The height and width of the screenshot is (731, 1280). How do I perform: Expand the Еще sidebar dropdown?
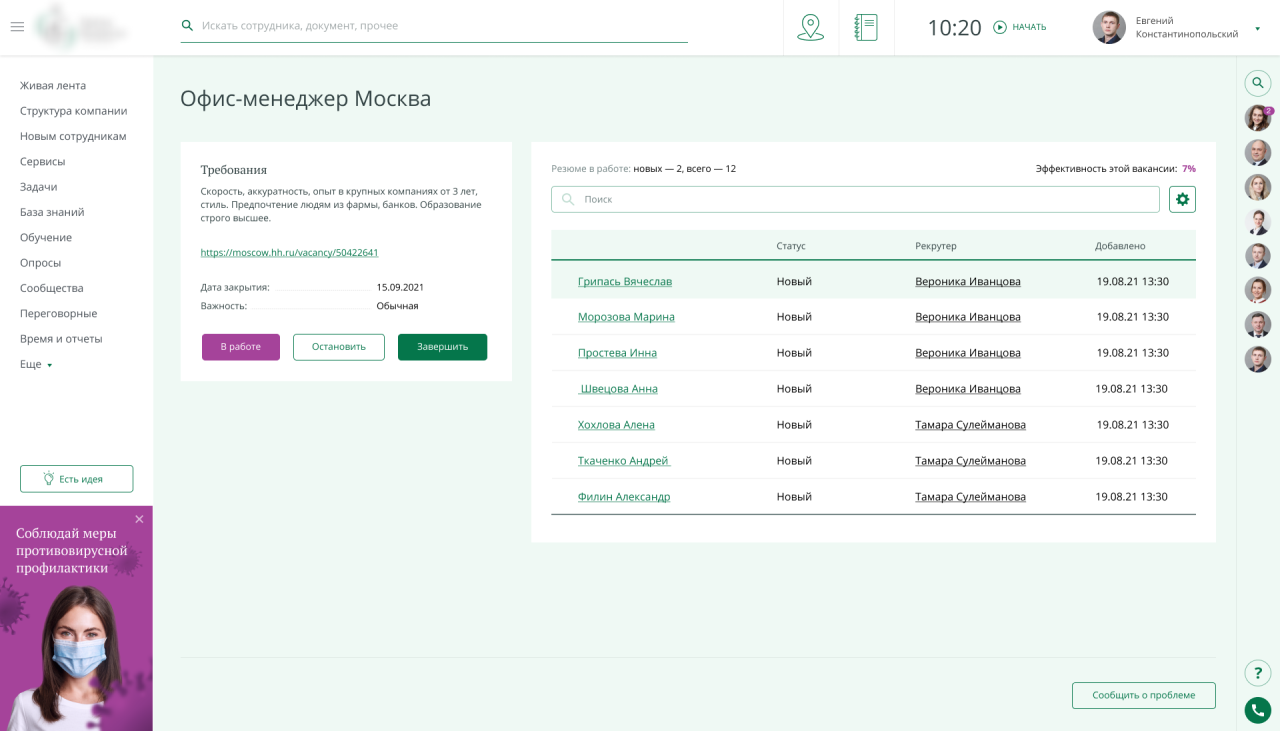pos(36,364)
